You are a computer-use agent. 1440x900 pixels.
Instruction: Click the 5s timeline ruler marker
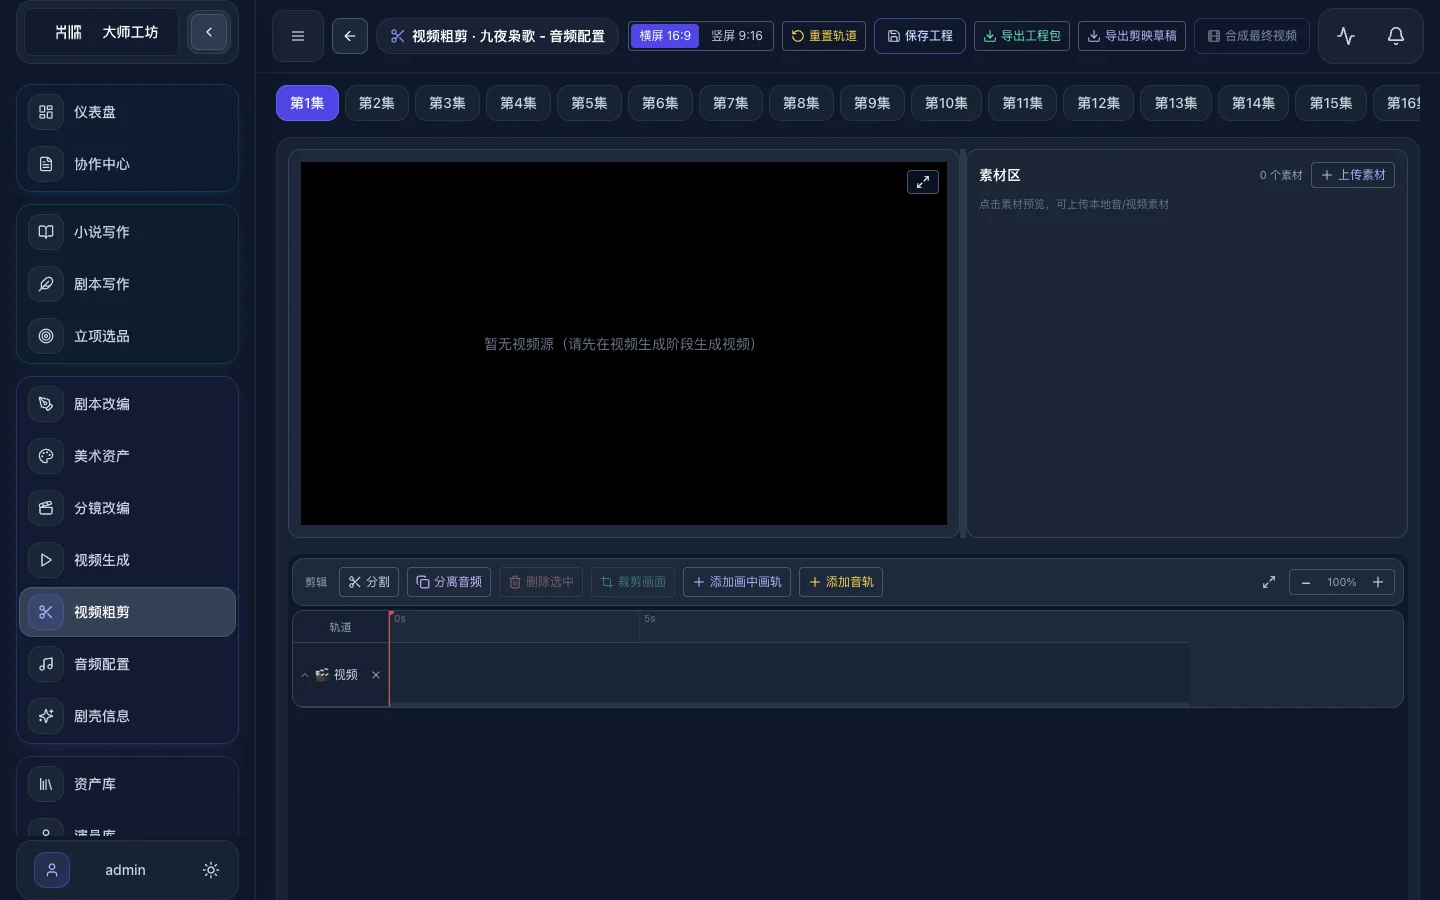coord(650,619)
